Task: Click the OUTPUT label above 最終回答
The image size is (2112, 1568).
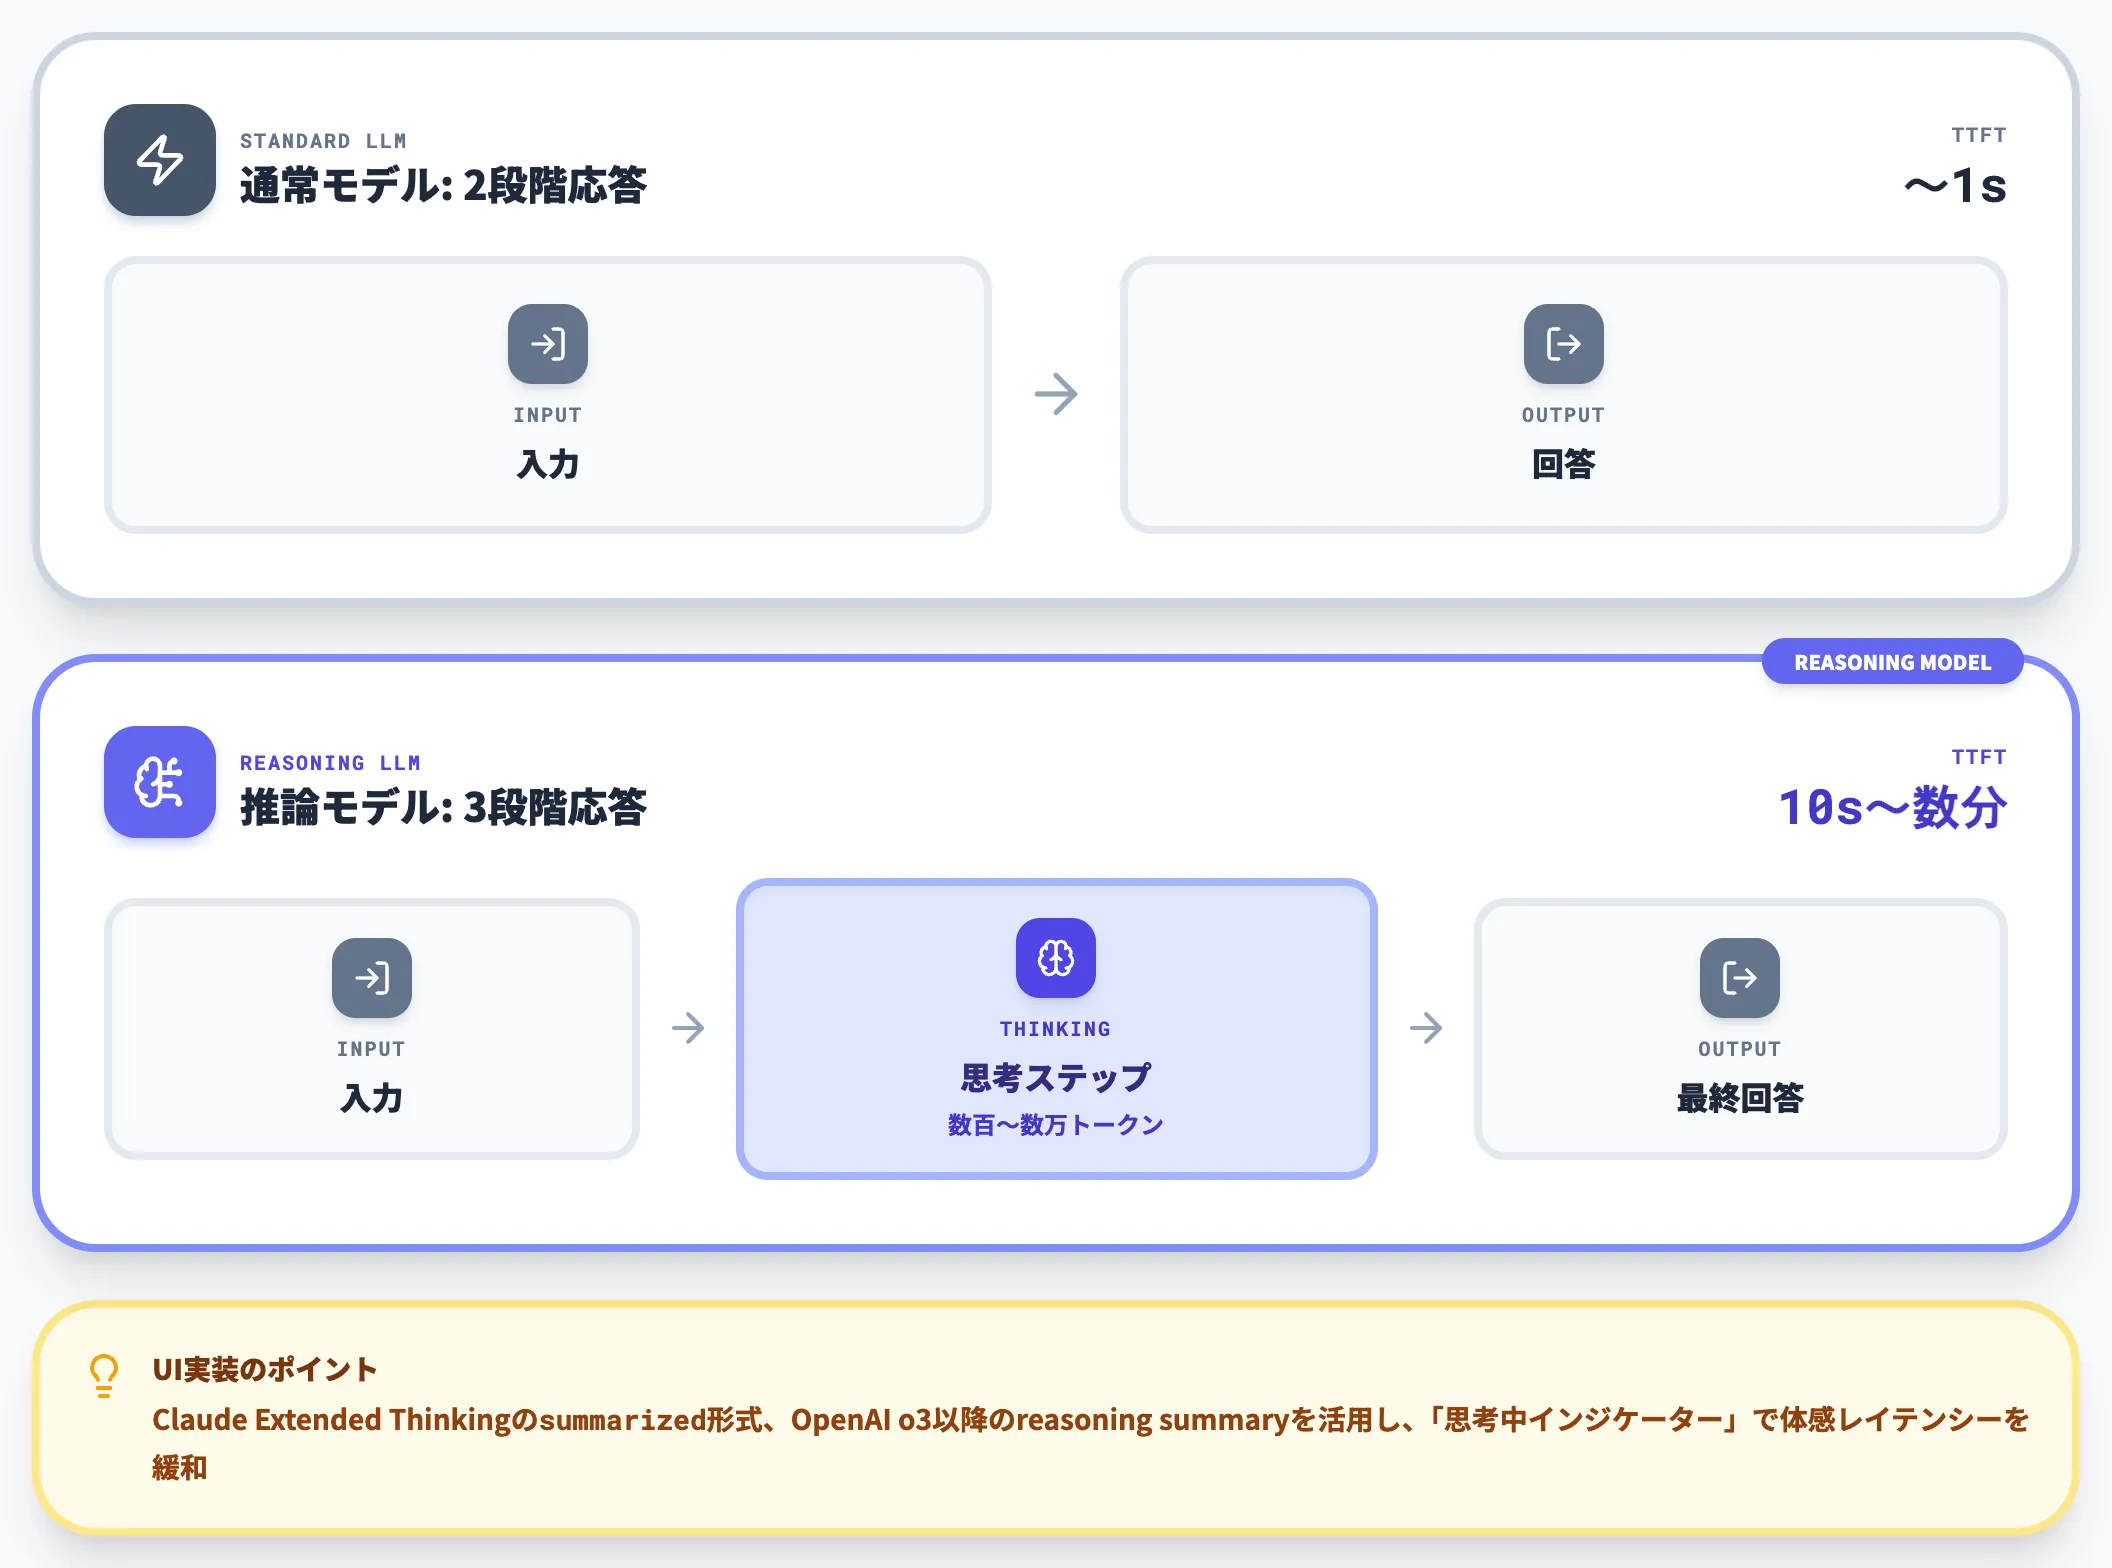Action: pos(1740,1049)
